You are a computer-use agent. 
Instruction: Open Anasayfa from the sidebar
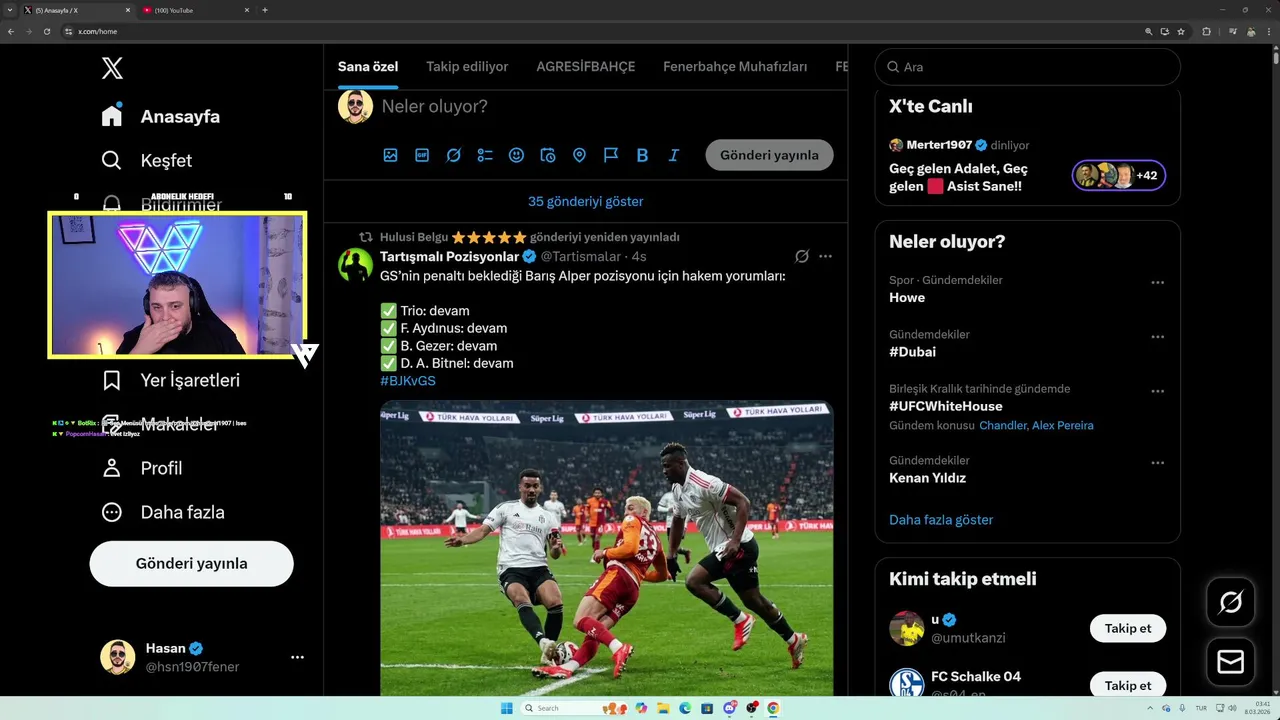(160, 116)
